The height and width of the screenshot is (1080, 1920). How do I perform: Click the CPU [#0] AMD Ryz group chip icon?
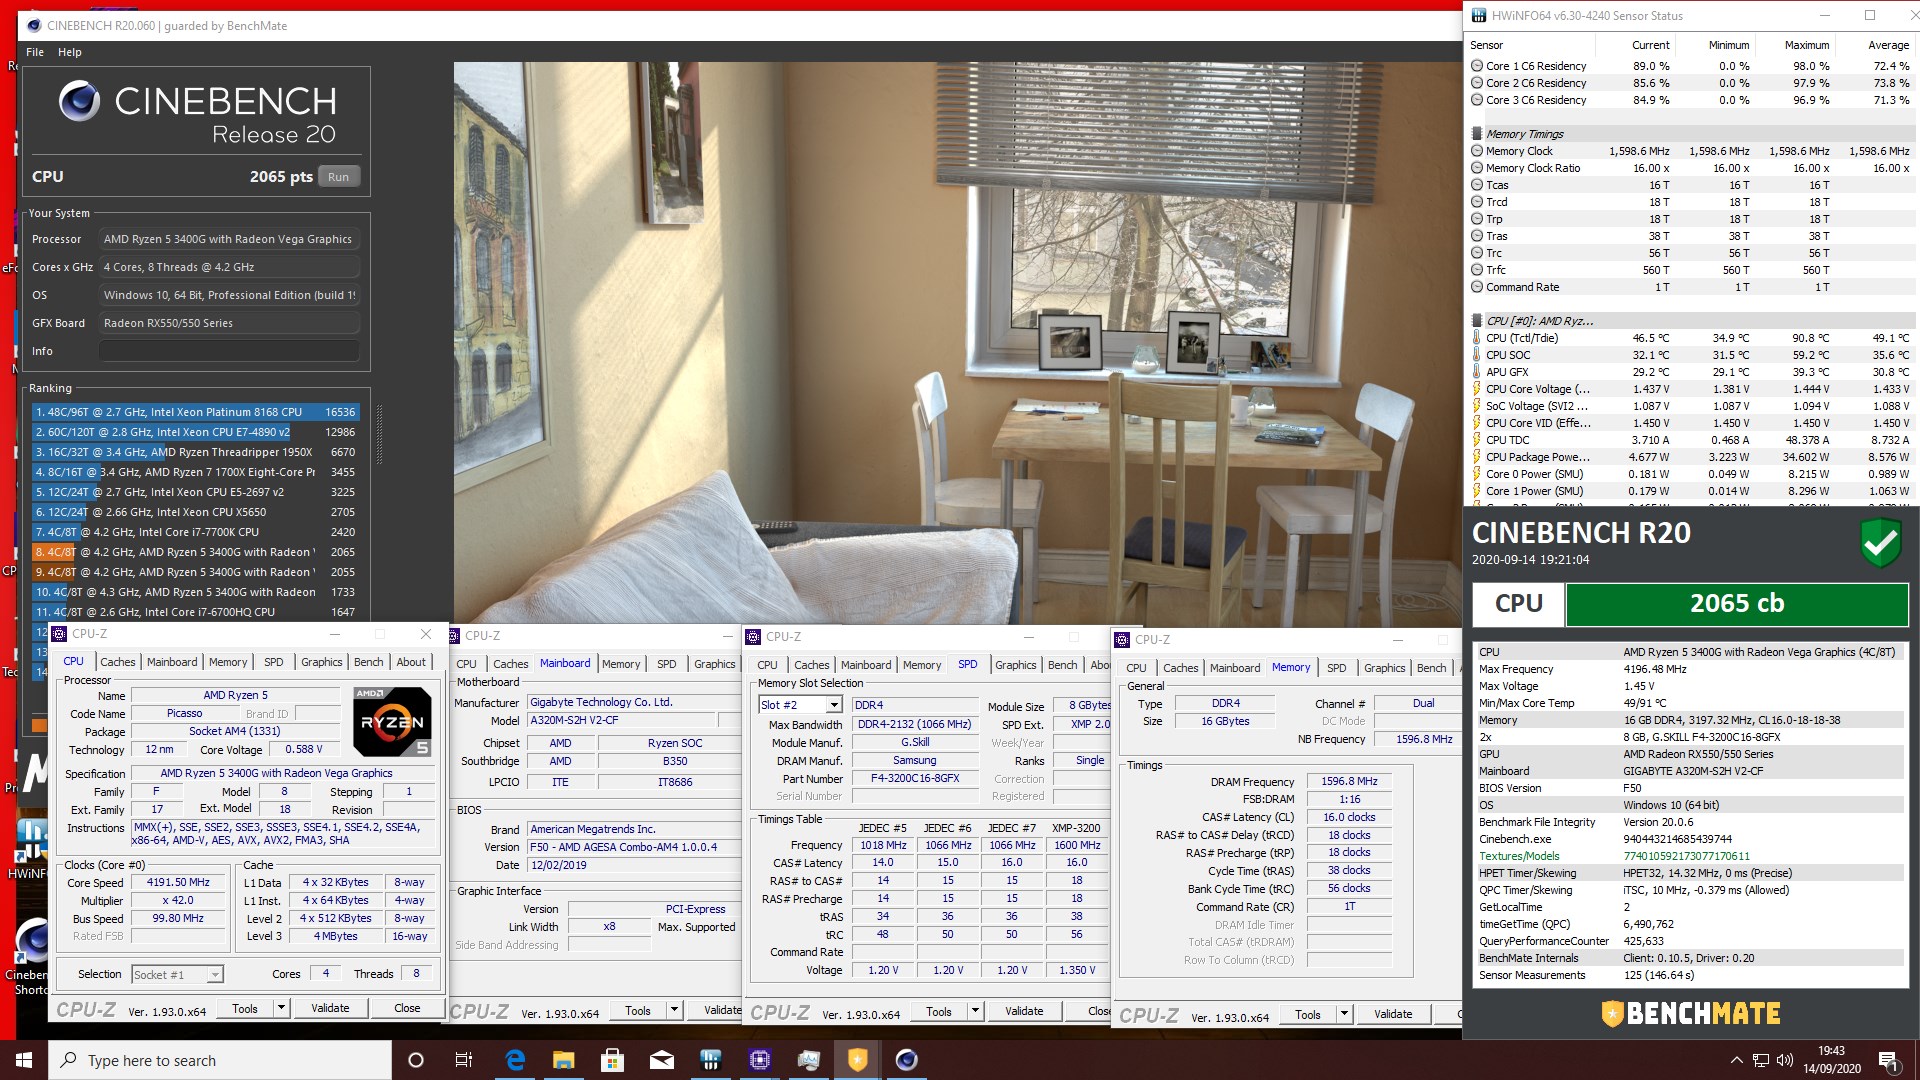tap(1476, 321)
